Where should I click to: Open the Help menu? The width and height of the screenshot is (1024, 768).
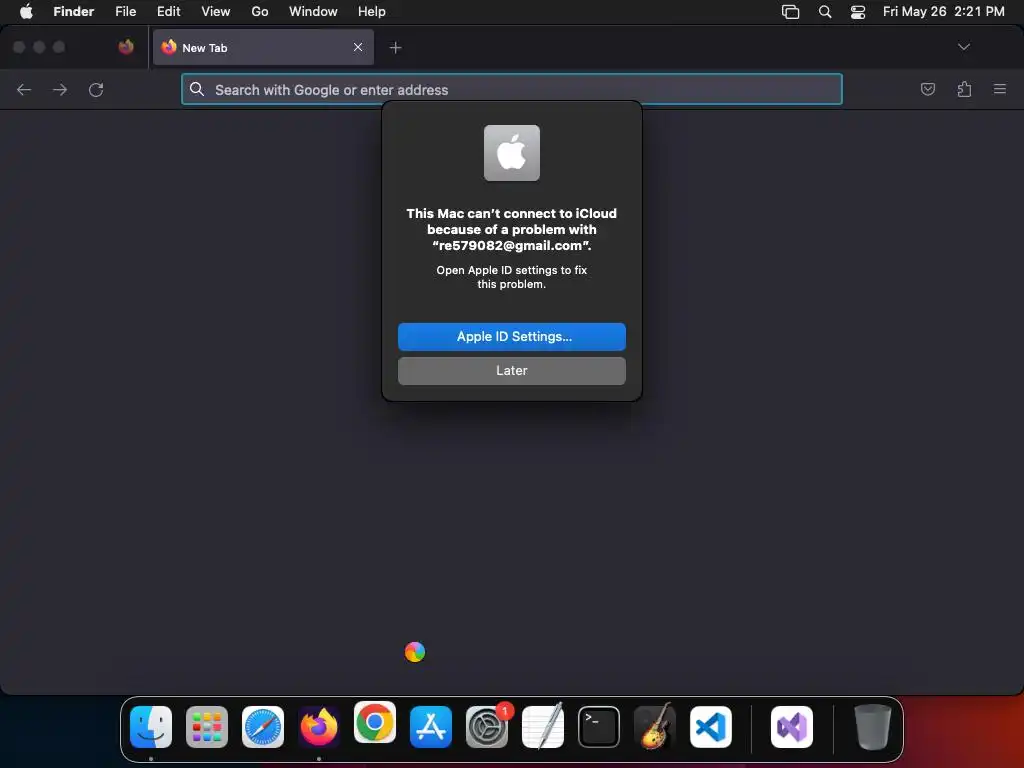coord(372,11)
